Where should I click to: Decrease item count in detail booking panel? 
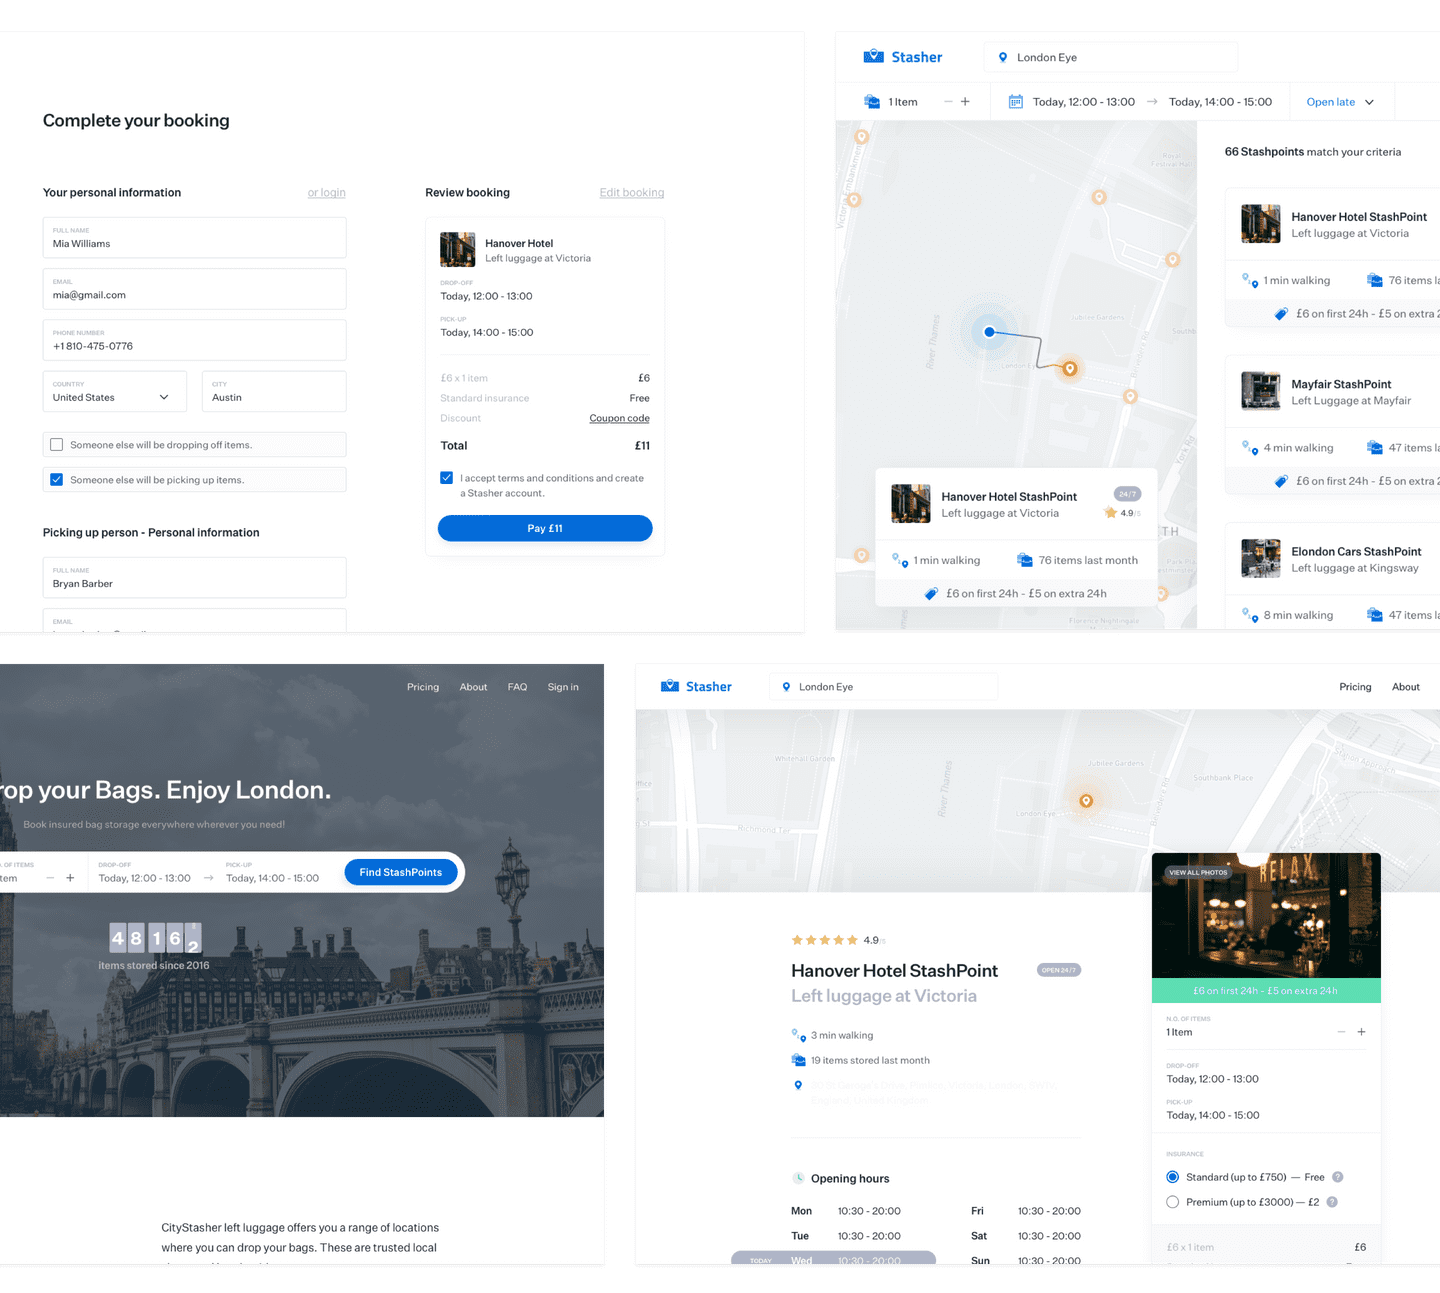pos(1342,1032)
